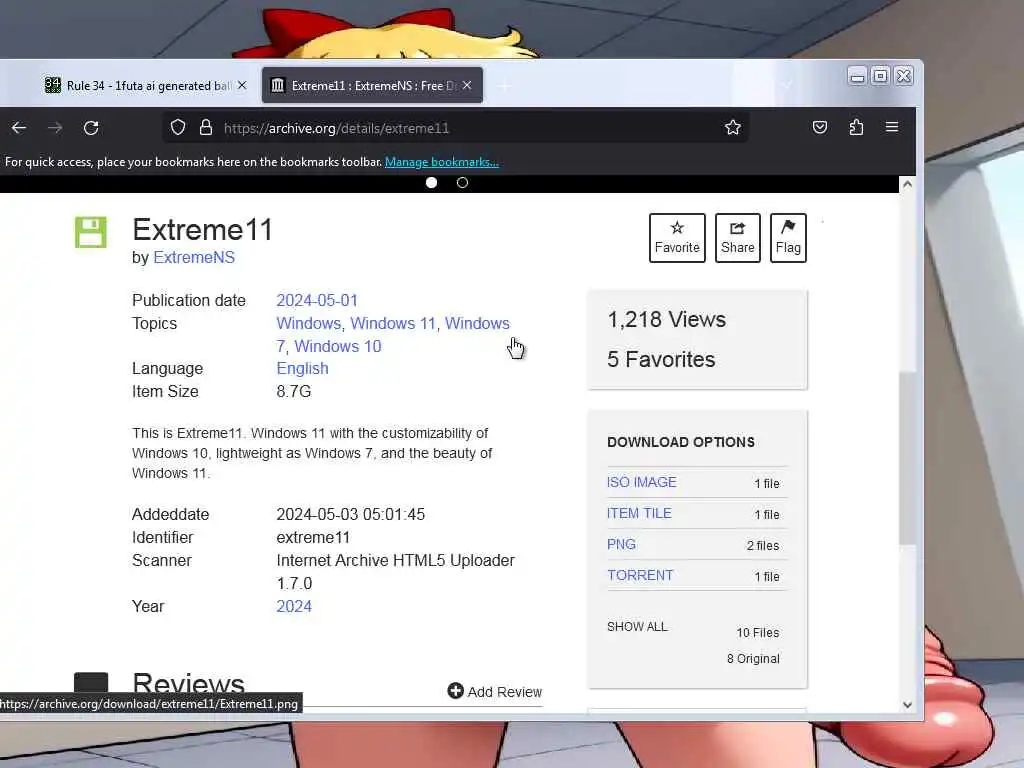Download the ITEM TILE file
The image size is (1024, 768).
639,513
